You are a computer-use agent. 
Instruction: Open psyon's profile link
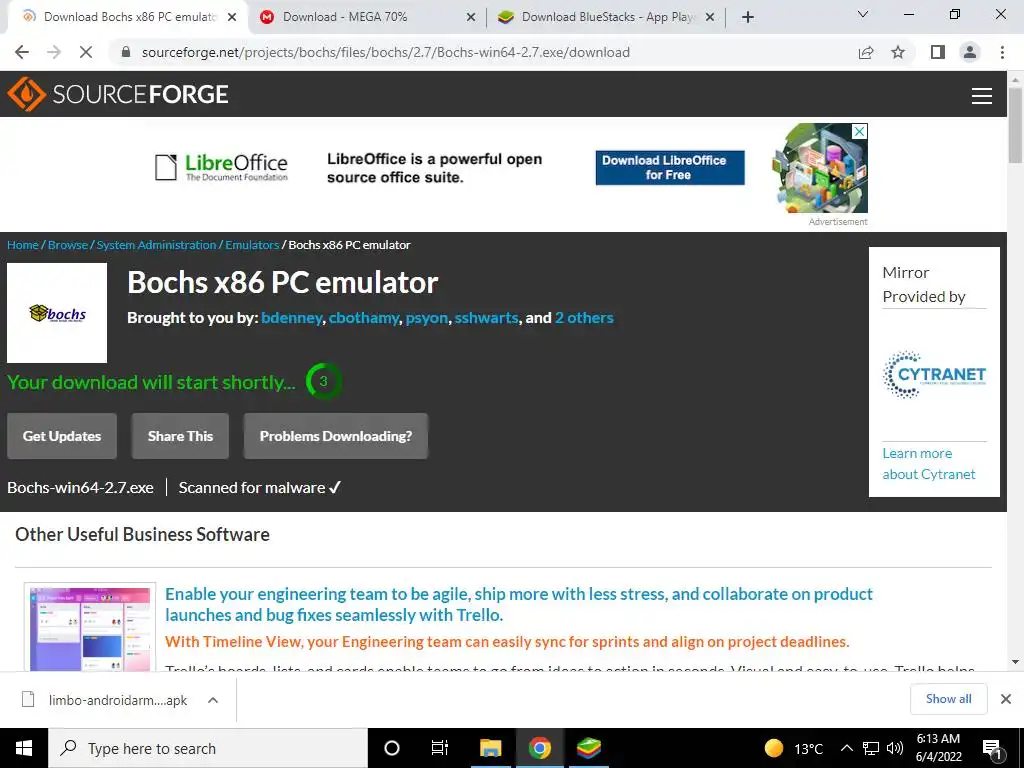tap(426, 318)
